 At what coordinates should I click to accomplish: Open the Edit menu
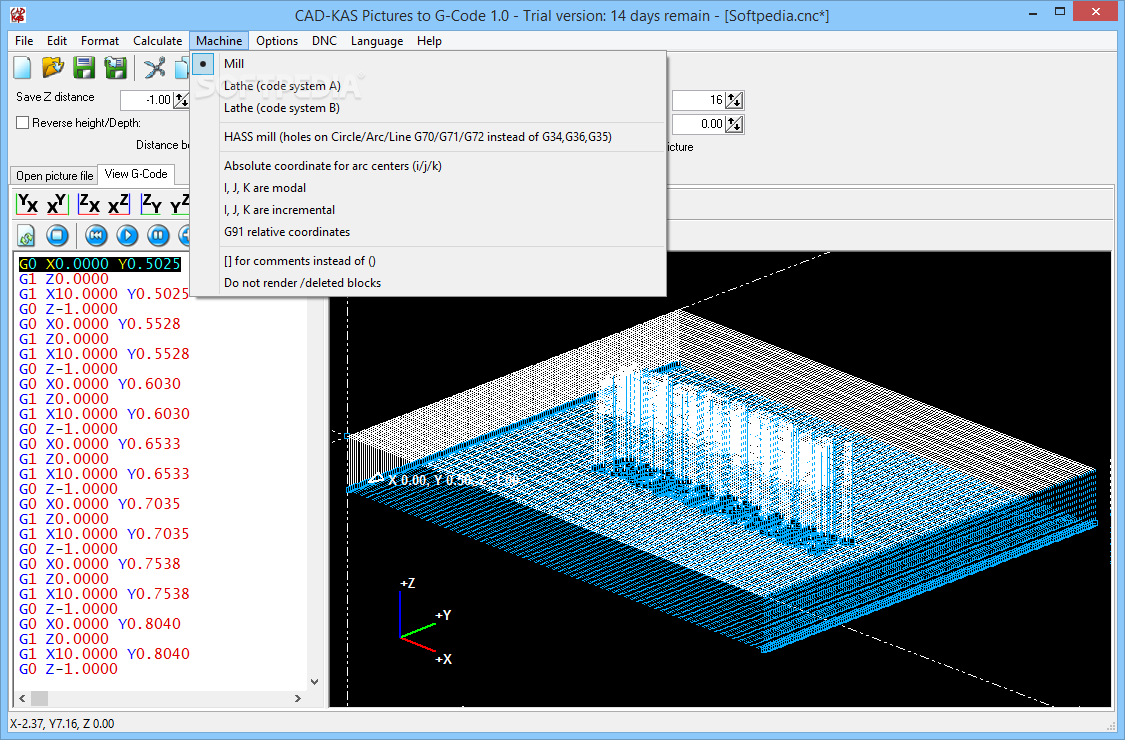(x=57, y=41)
